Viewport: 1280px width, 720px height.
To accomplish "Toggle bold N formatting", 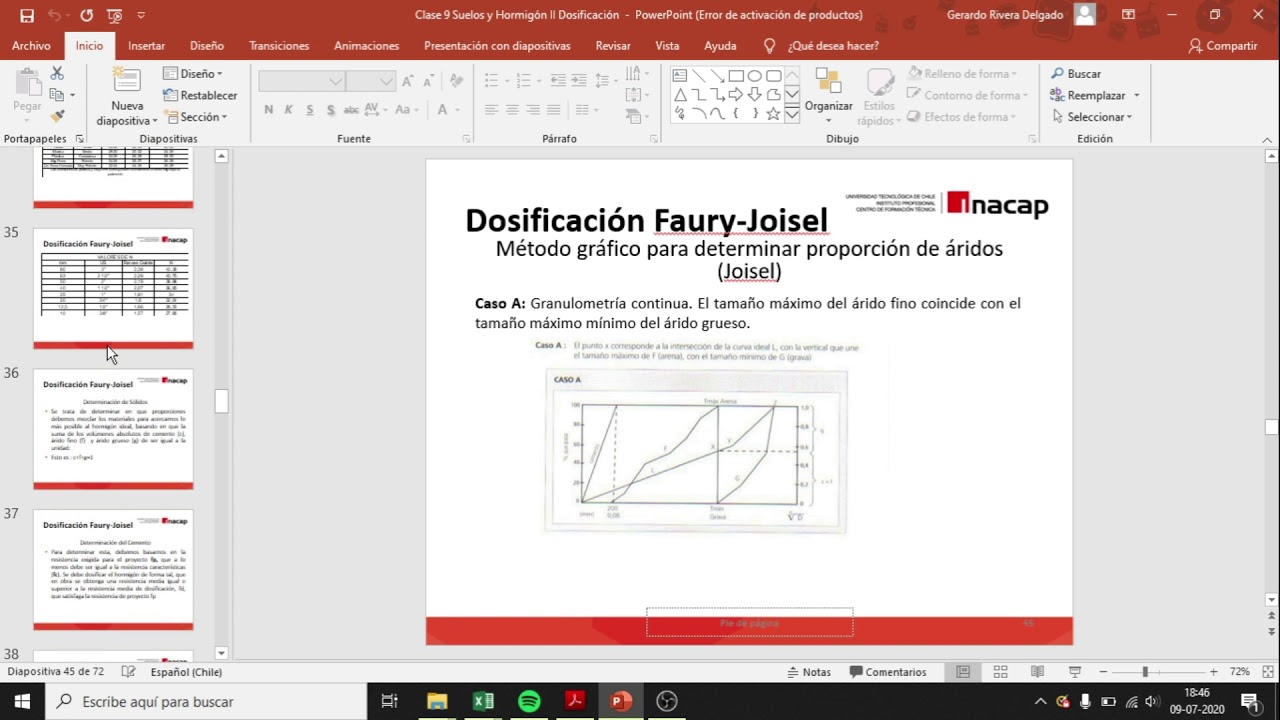I will click(268, 110).
